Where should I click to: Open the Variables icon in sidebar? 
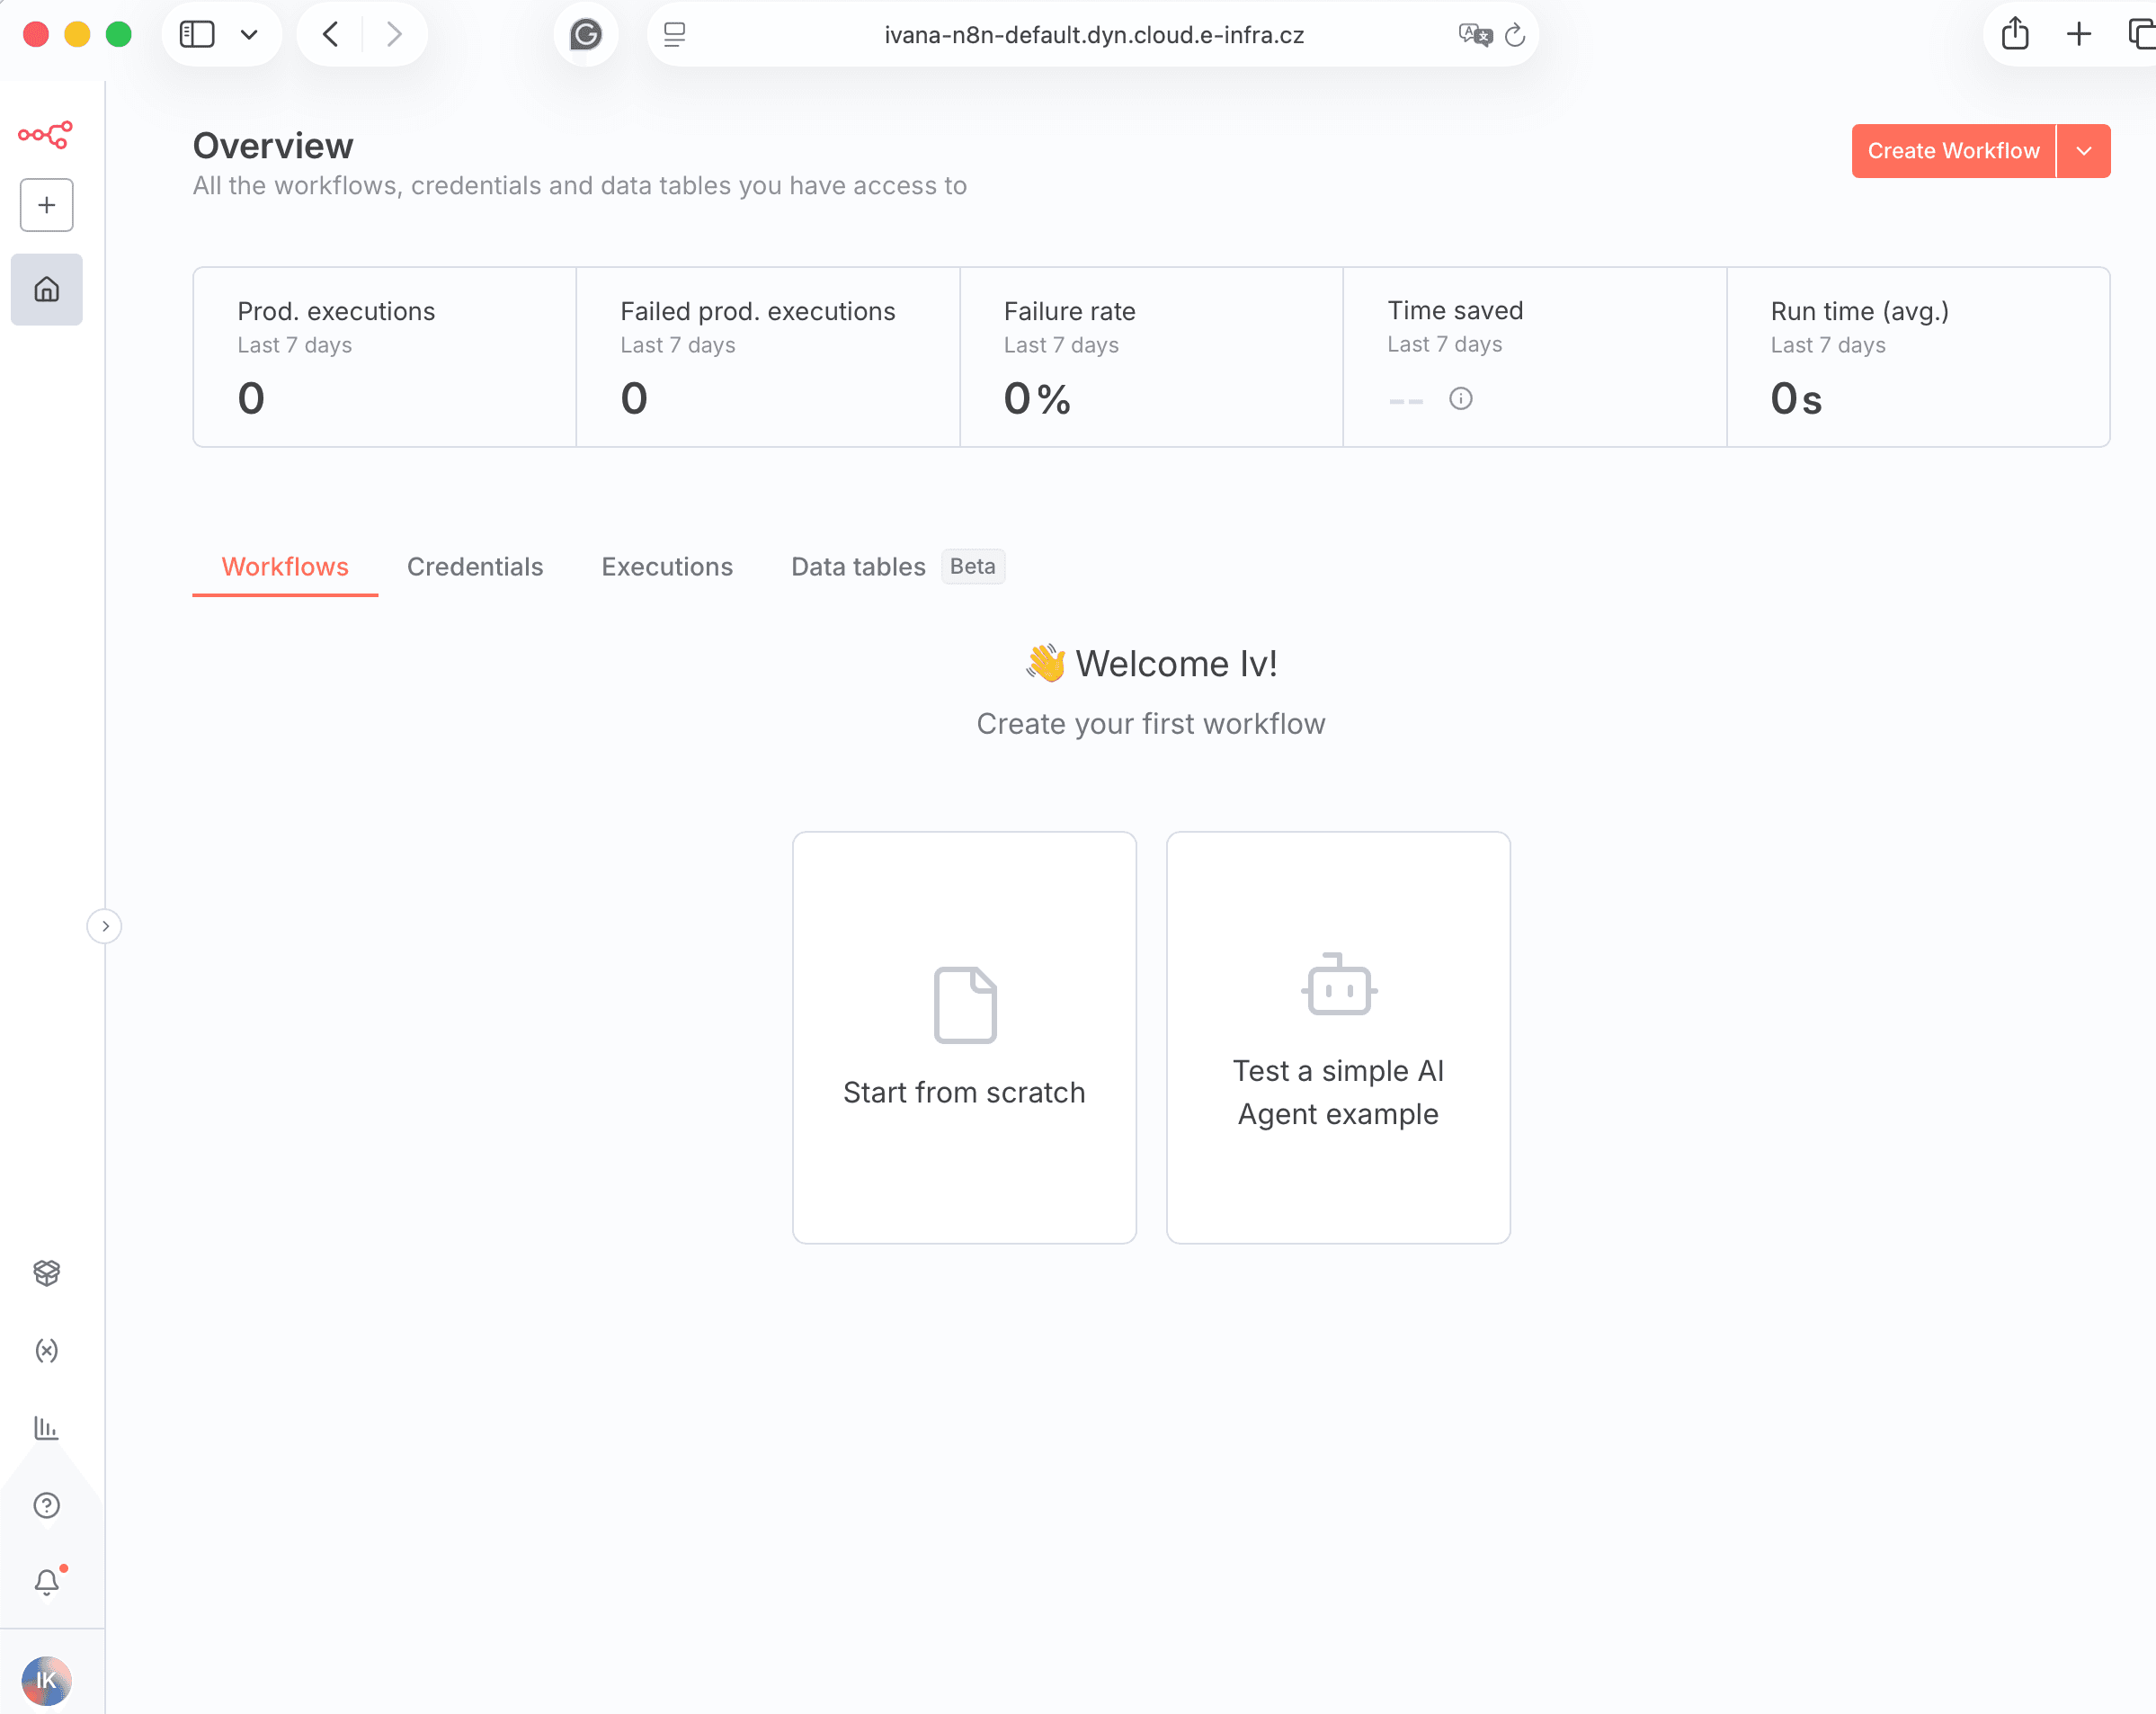coord(46,1350)
